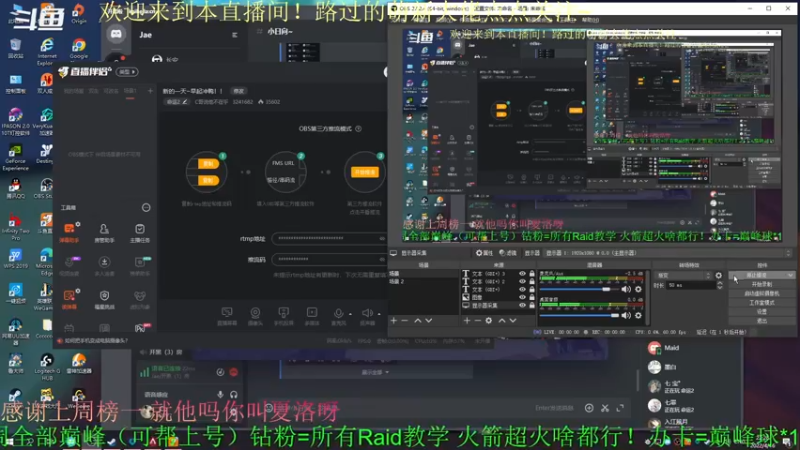Open the 模型 mode switcher pill
800x450 pixels.
(x=127, y=72)
